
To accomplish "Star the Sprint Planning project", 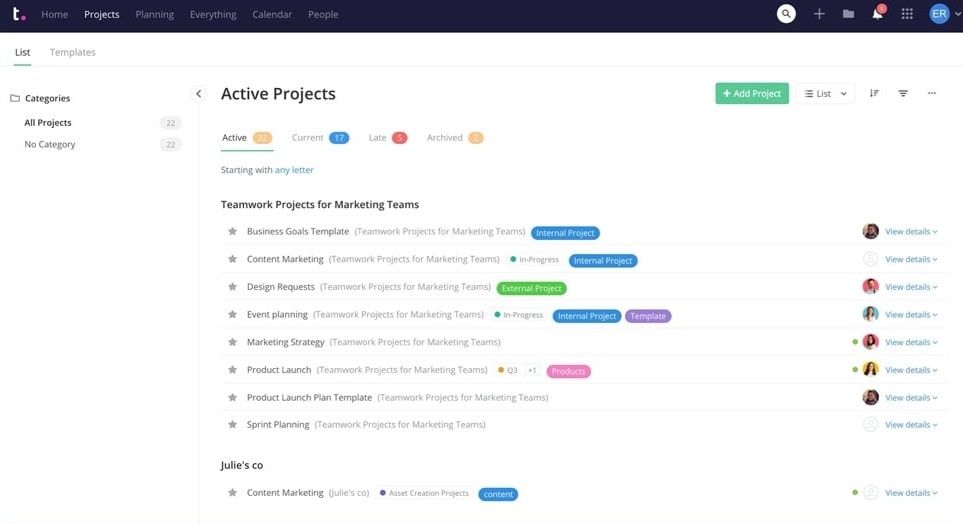I will tap(232, 425).
